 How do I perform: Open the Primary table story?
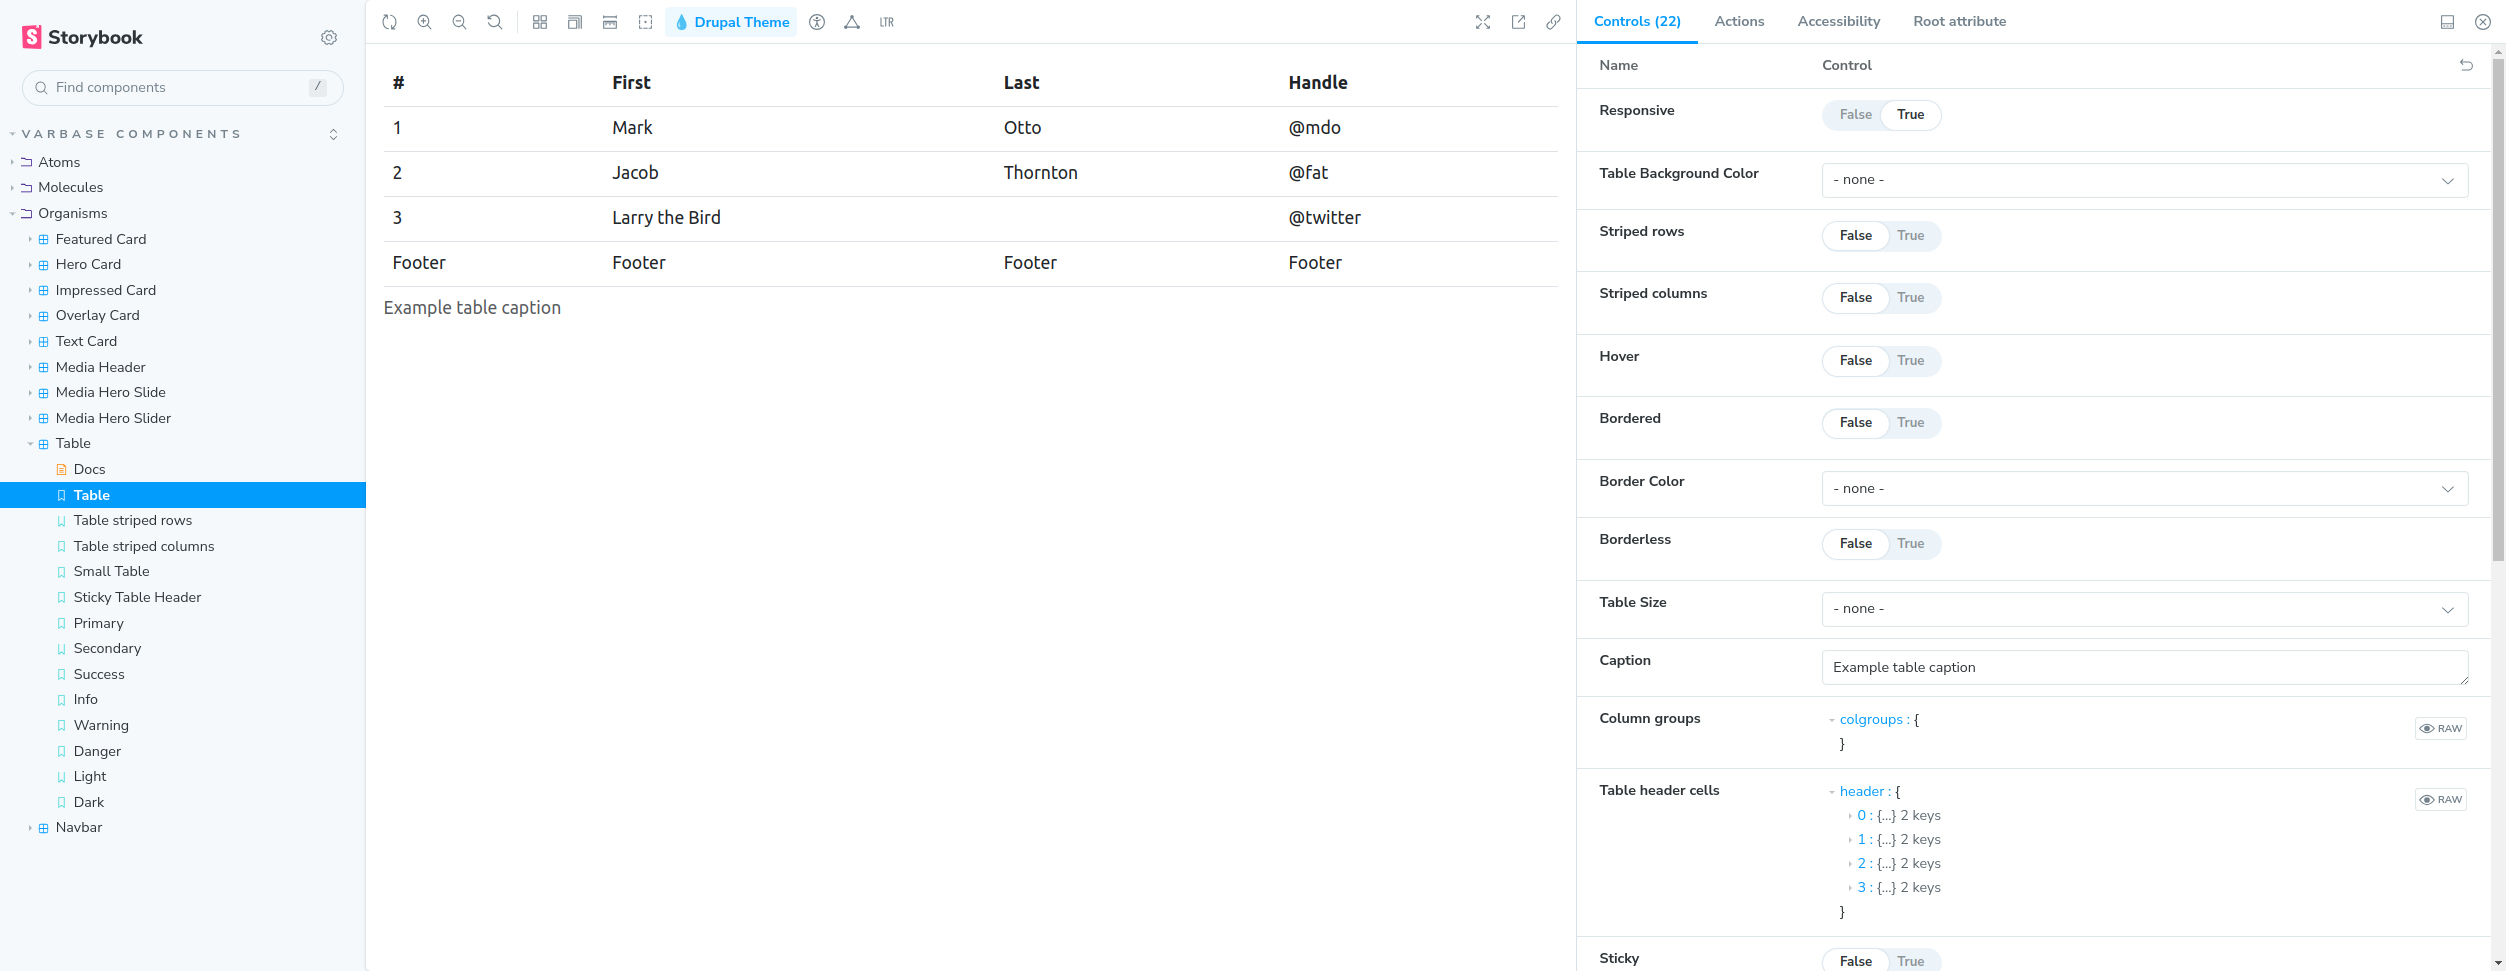[98, 623]
